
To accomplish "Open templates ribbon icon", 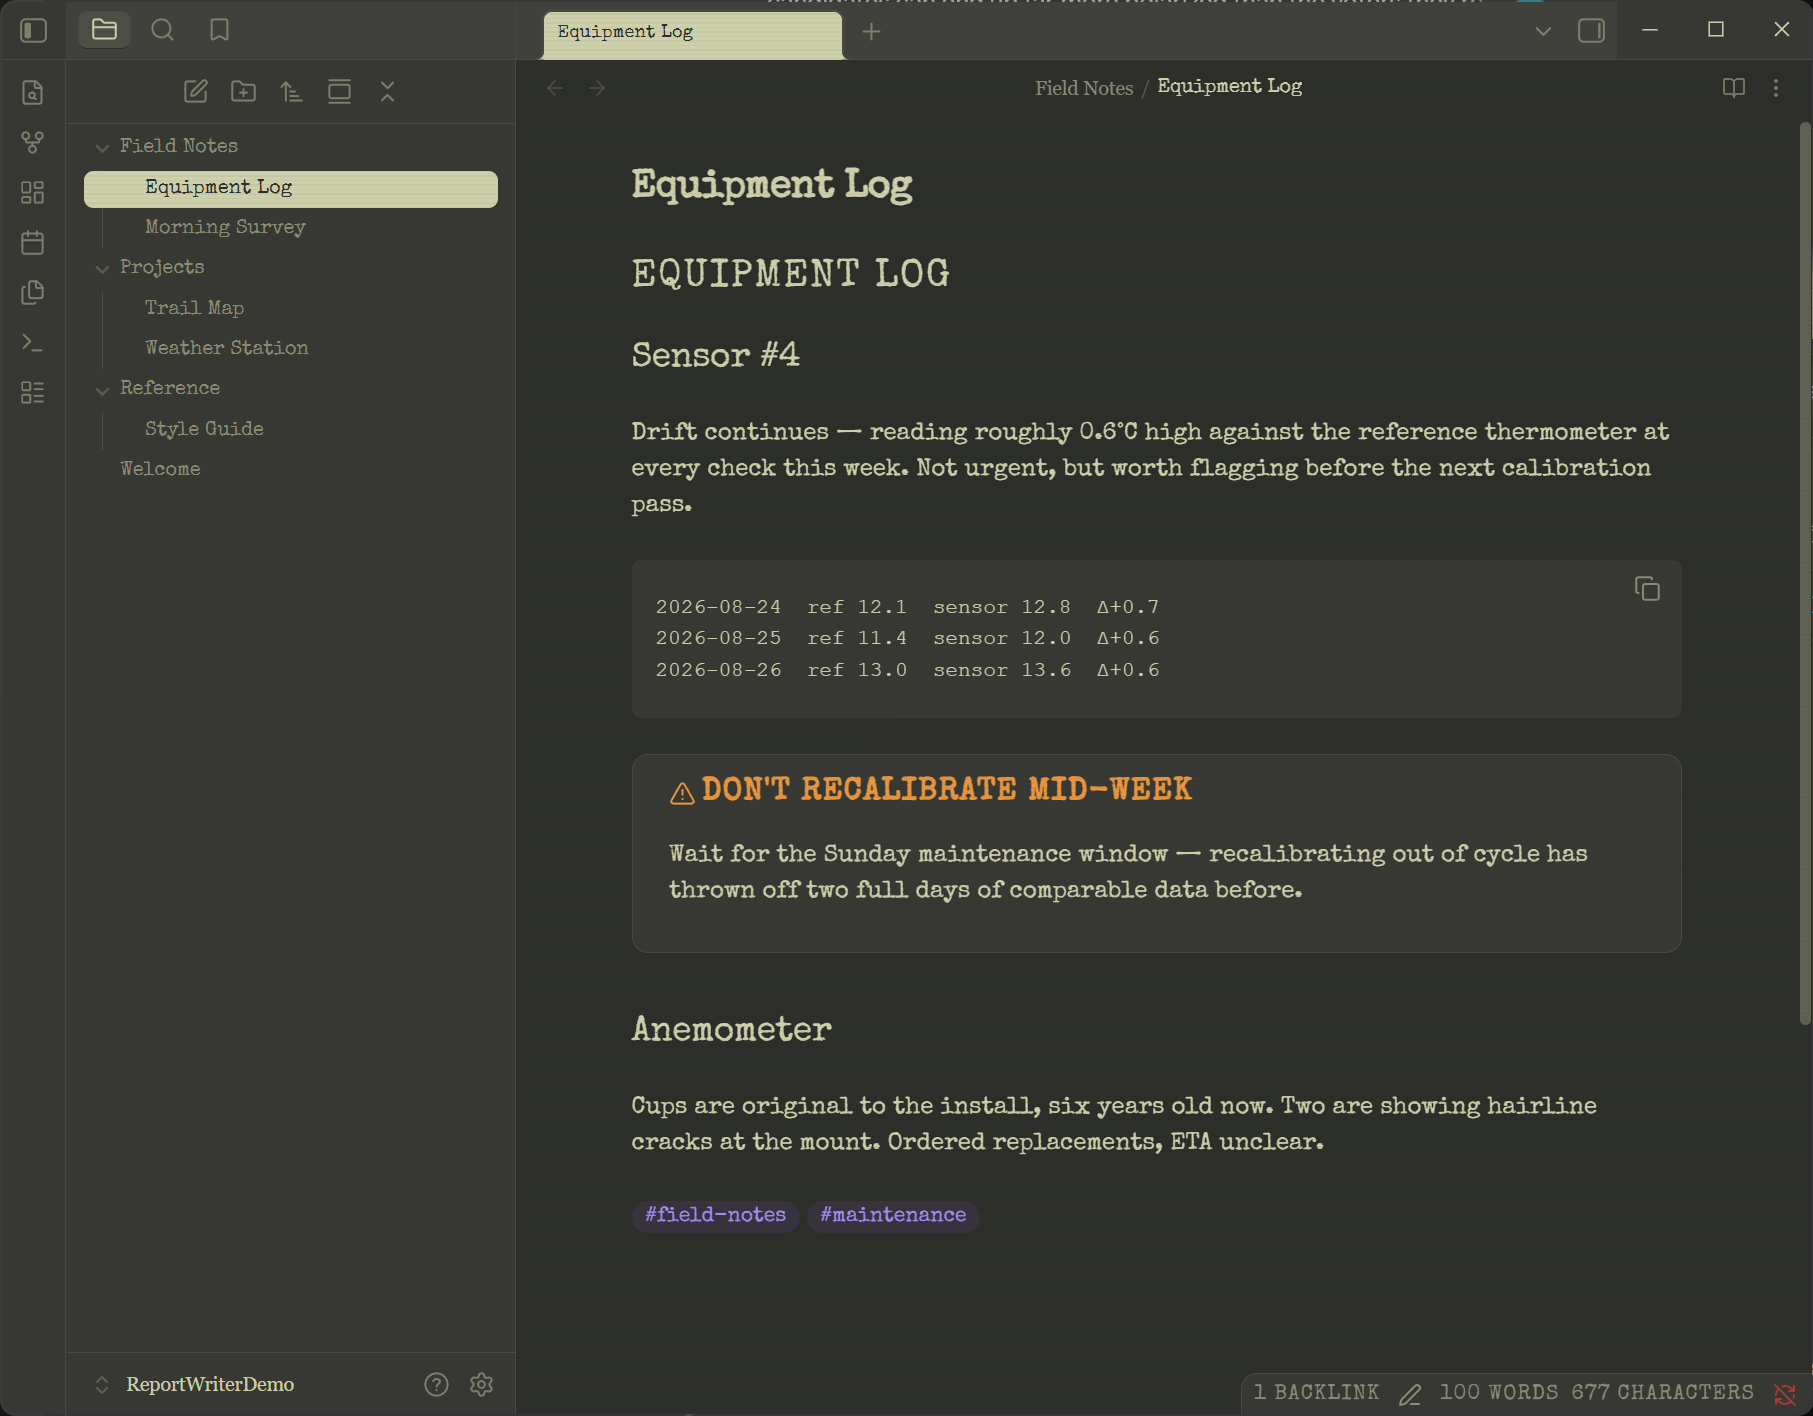I will pos(33,293).
